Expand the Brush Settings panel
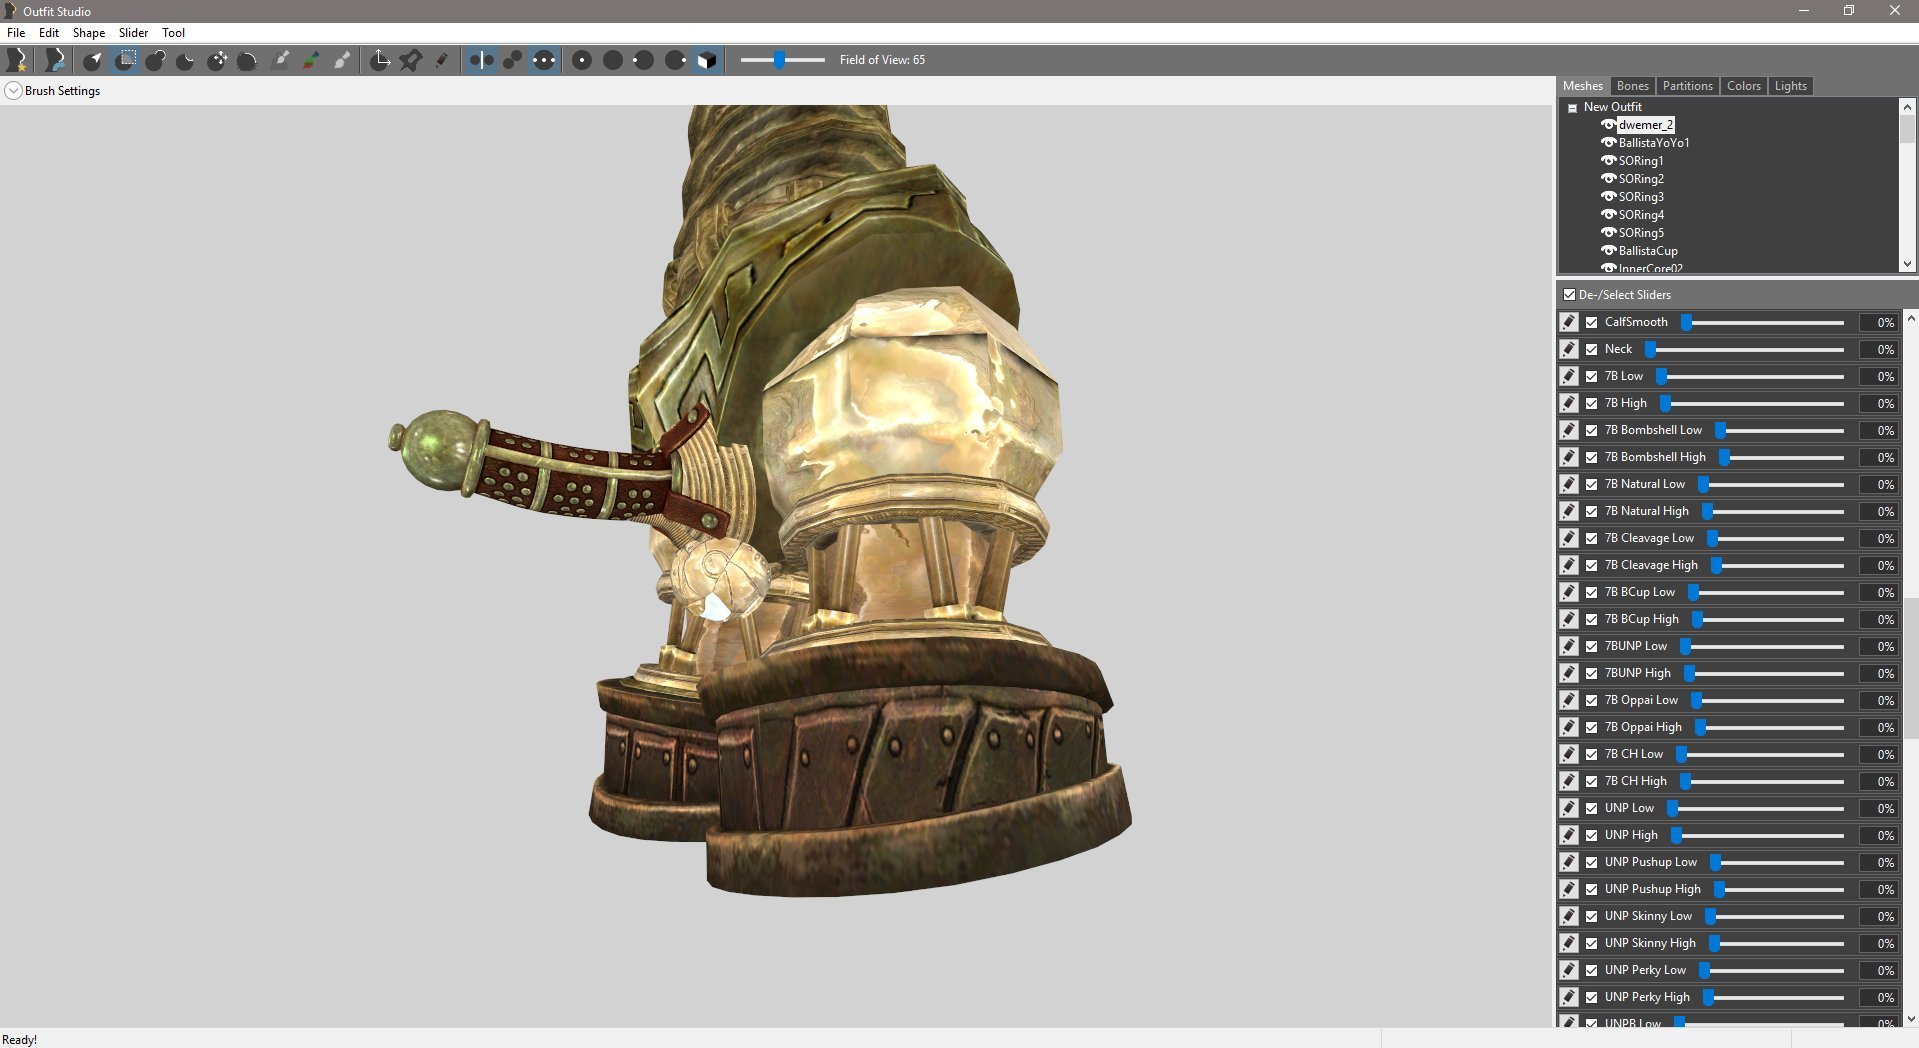1919x1048 pixels. click(13, 91)
